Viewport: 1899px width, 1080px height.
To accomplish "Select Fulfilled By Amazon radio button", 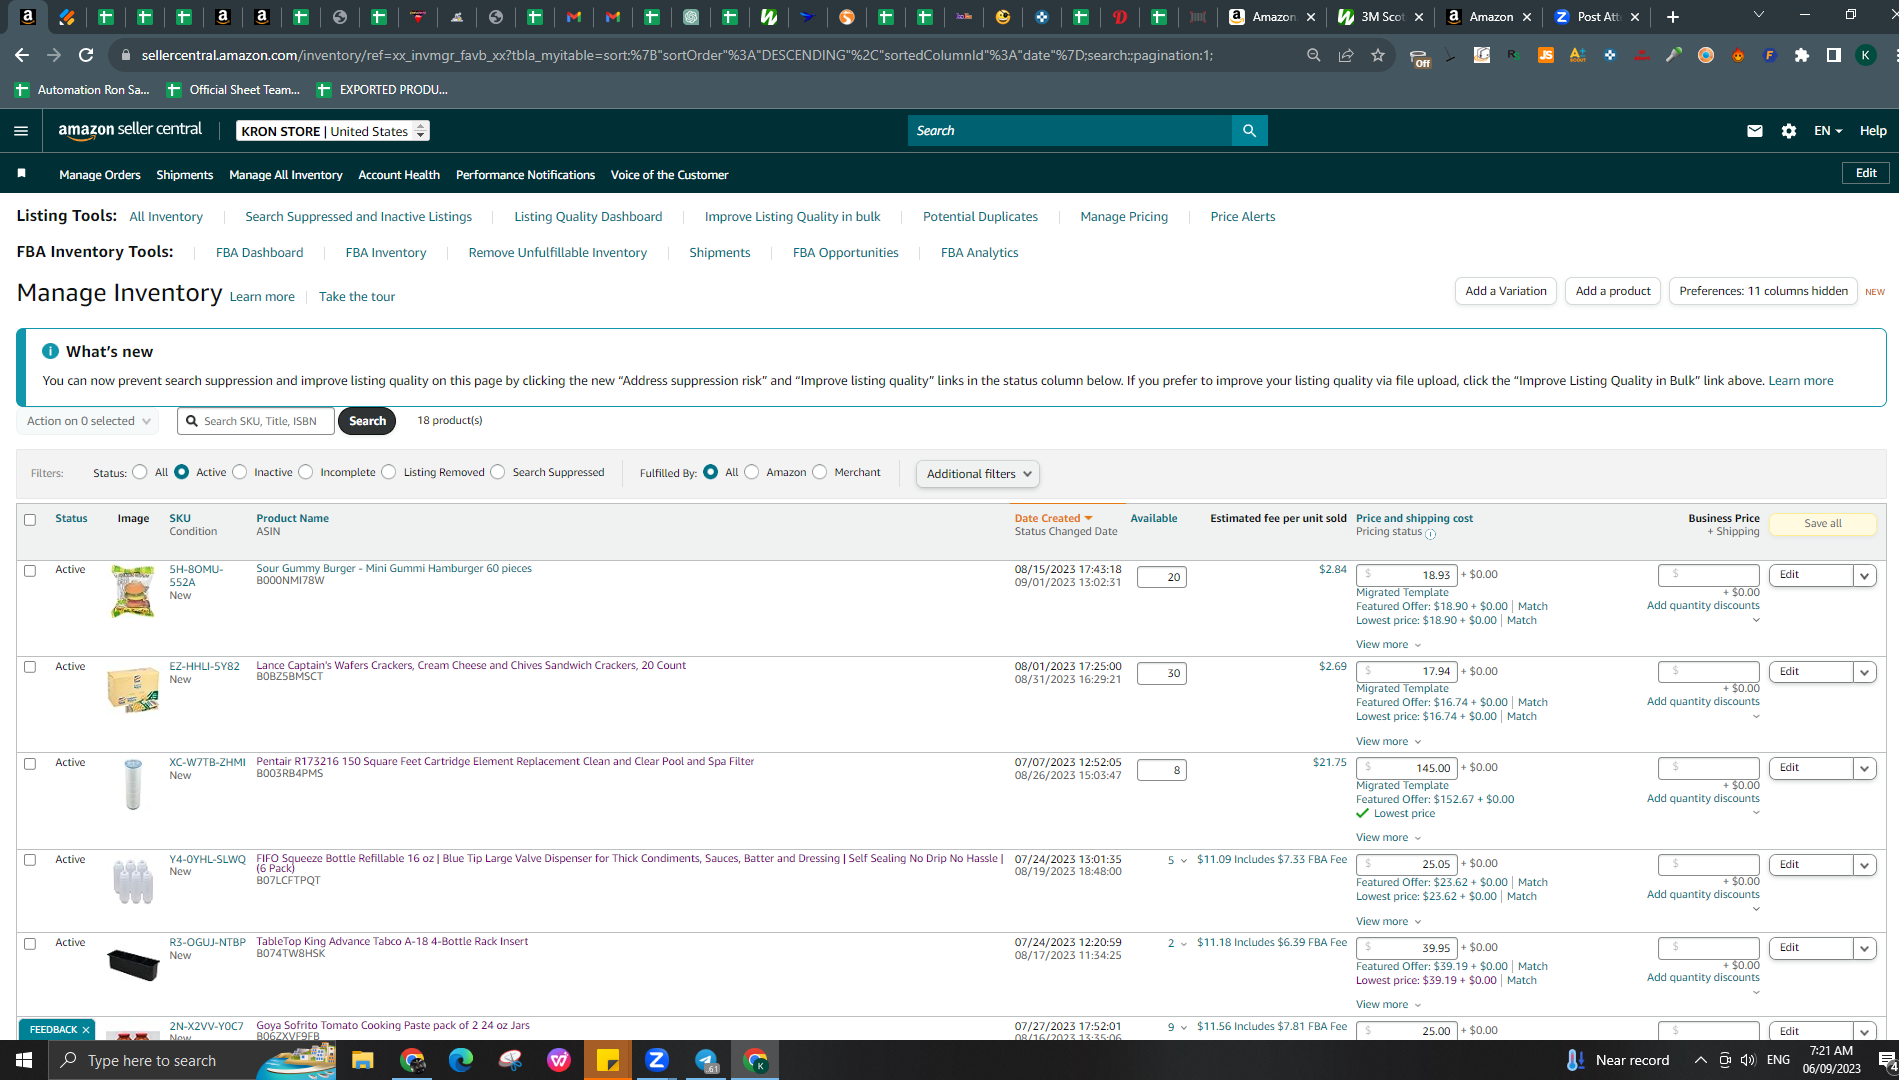I will (752, 472).
